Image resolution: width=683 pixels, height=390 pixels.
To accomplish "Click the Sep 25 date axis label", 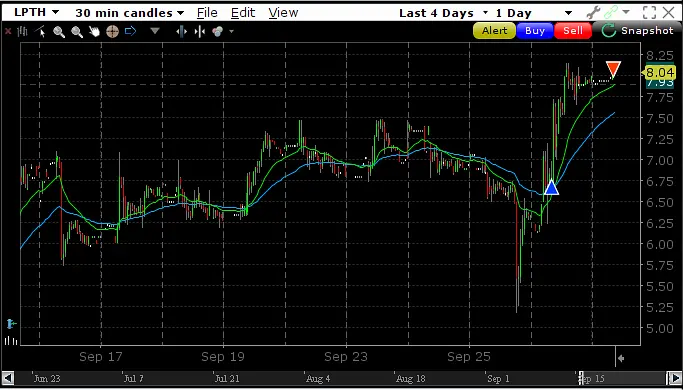I will (x=469, y=357).
